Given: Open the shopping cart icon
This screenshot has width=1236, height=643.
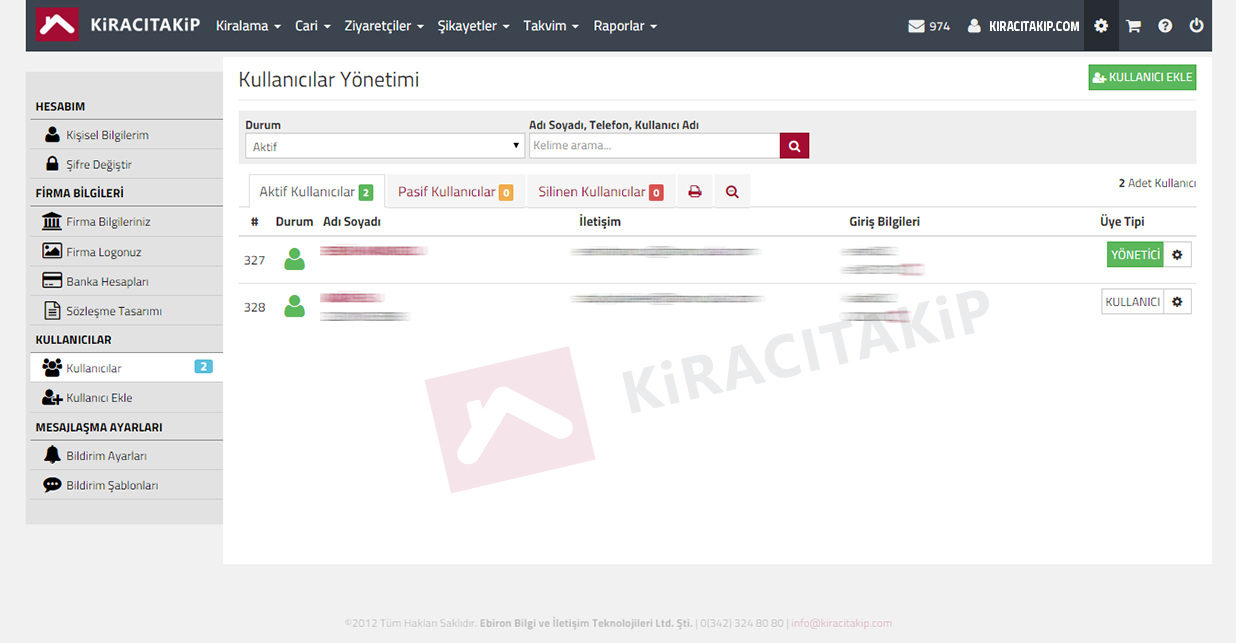Looking at the screenshot, I should click(1133, 26).
